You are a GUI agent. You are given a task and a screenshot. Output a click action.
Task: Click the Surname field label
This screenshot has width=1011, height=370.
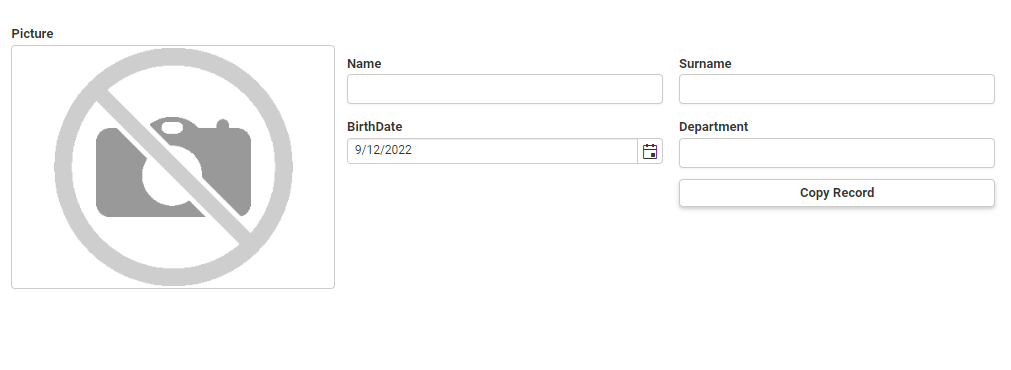point(705,64)
